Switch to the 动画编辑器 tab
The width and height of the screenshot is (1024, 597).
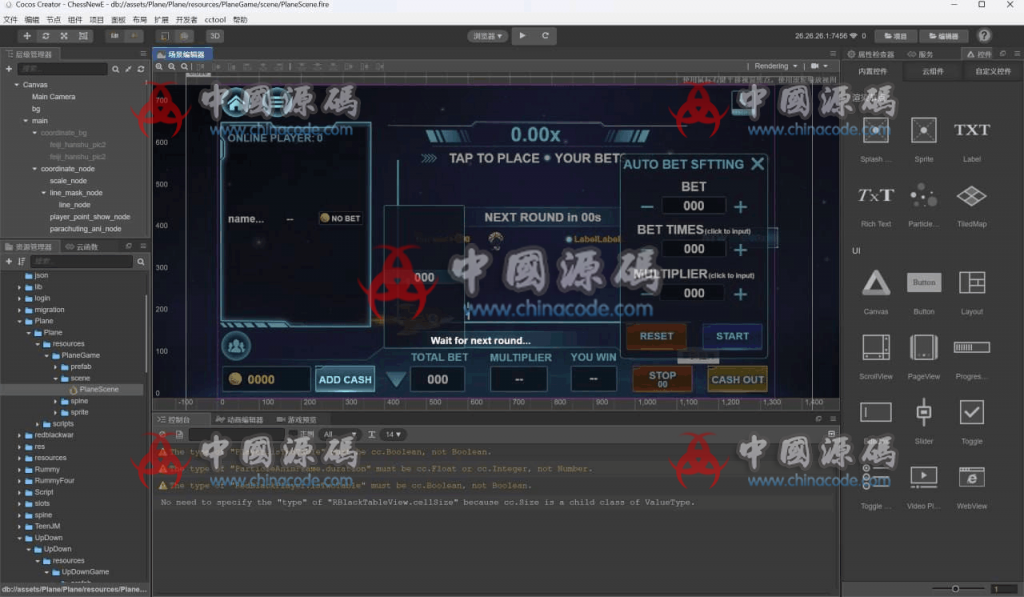pyautogui.click(x=242, y=420)
